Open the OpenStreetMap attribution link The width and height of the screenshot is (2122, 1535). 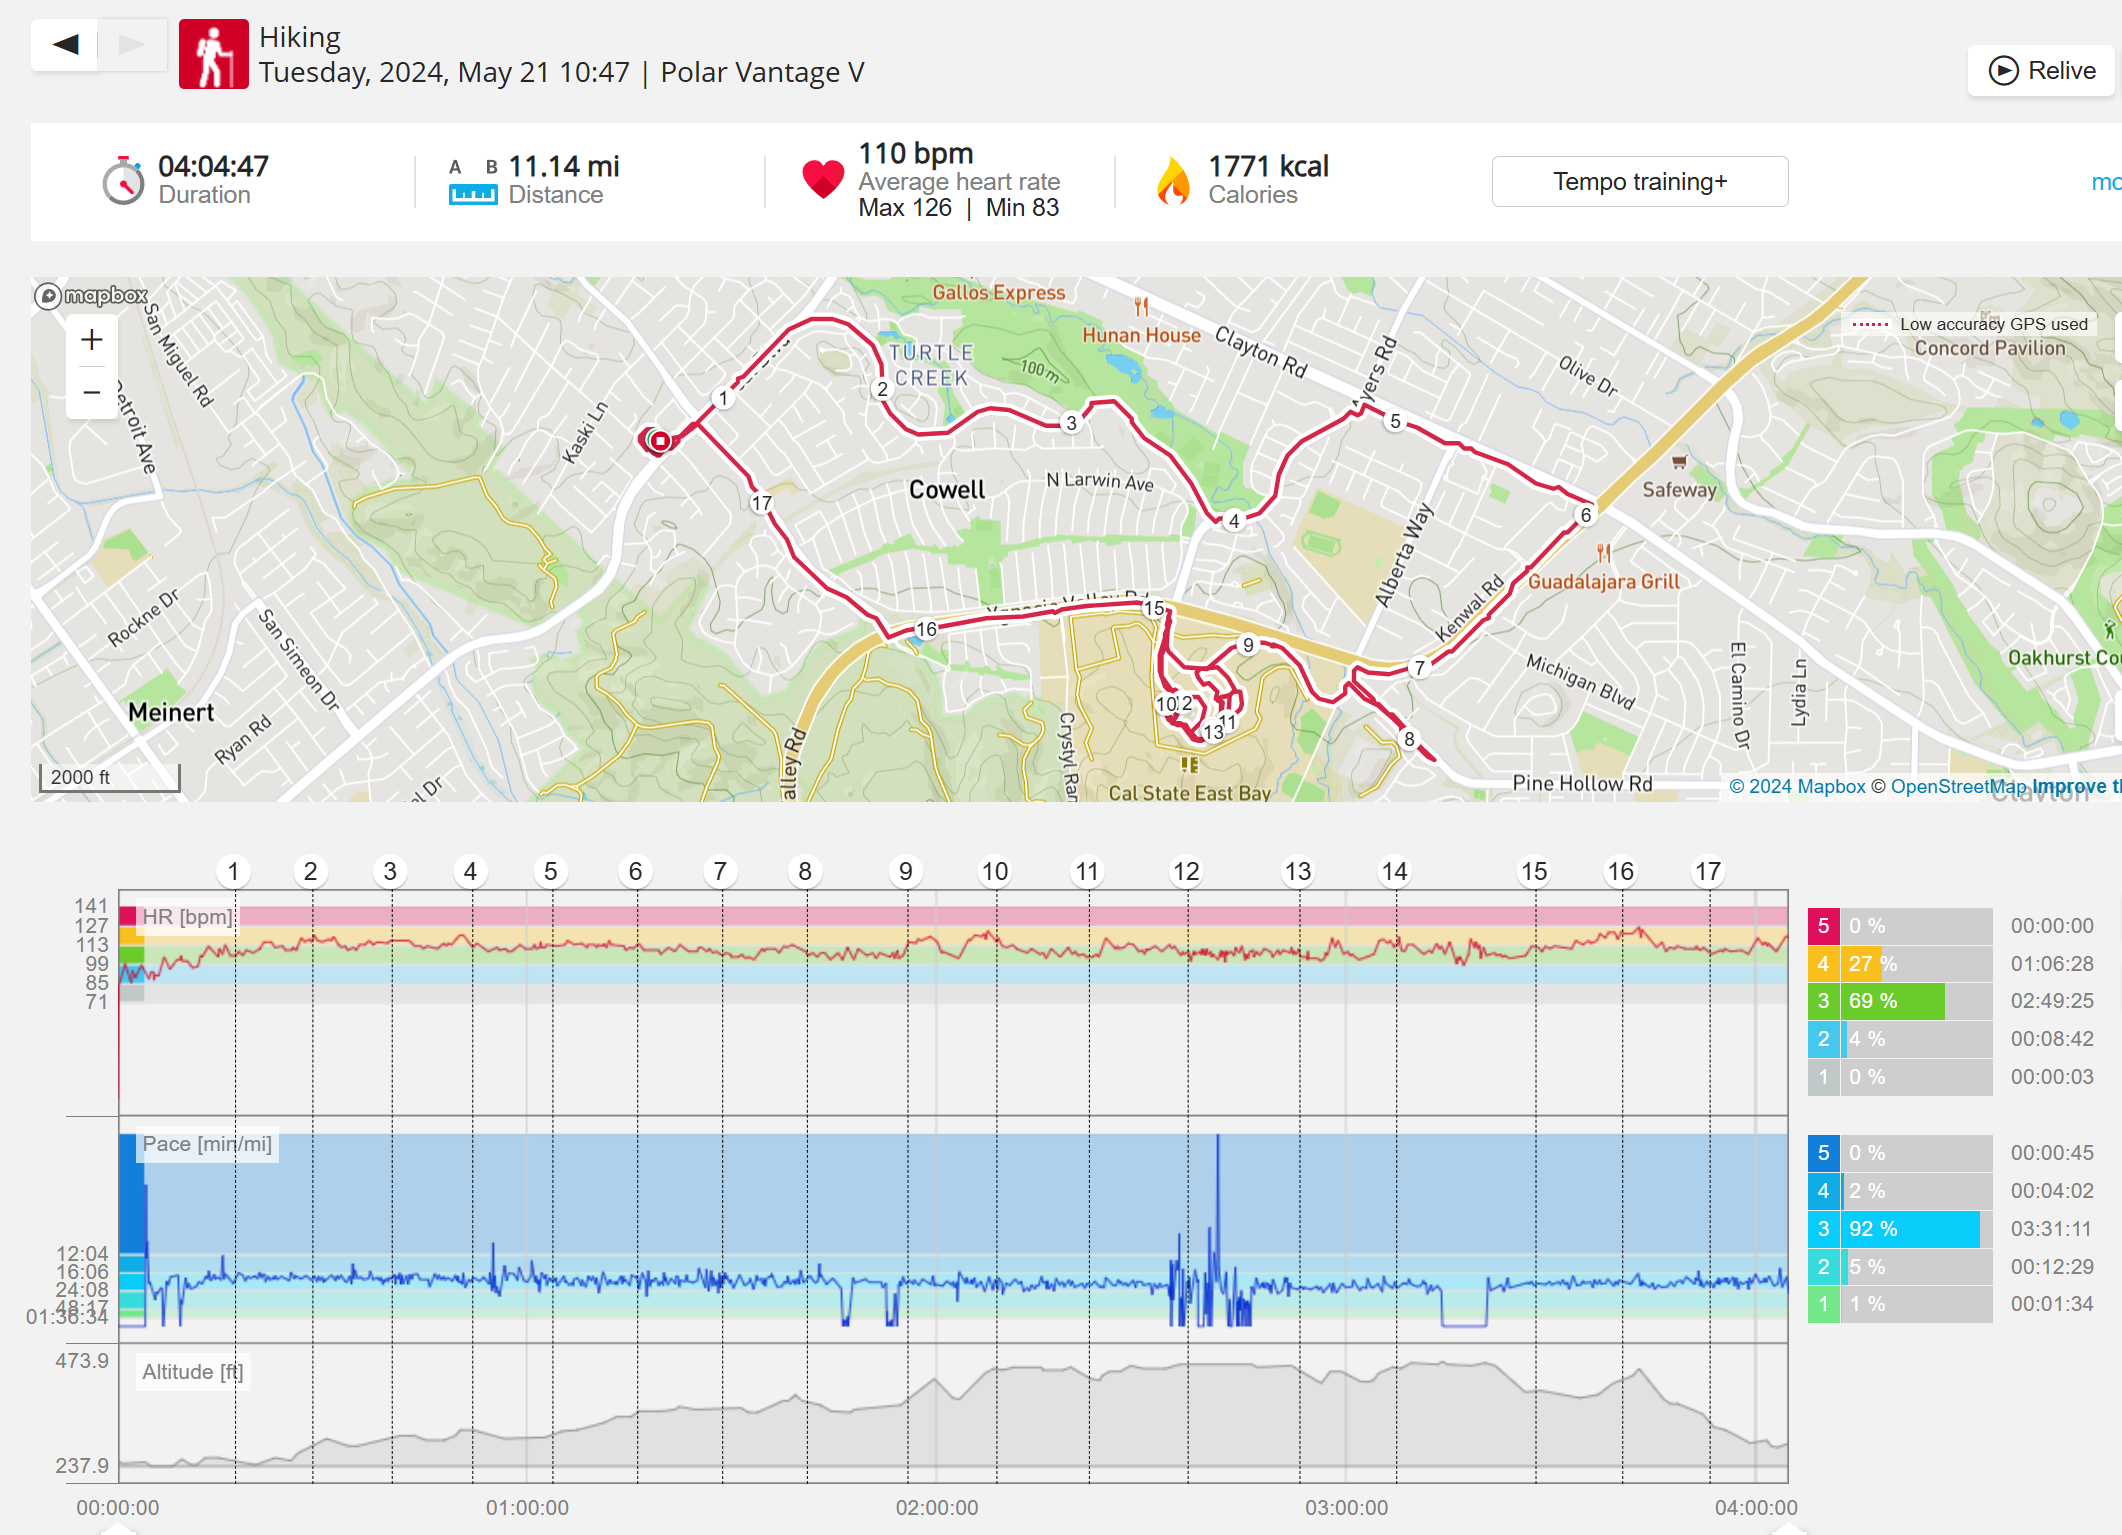pyautogui.click(x=1958, y=787)
